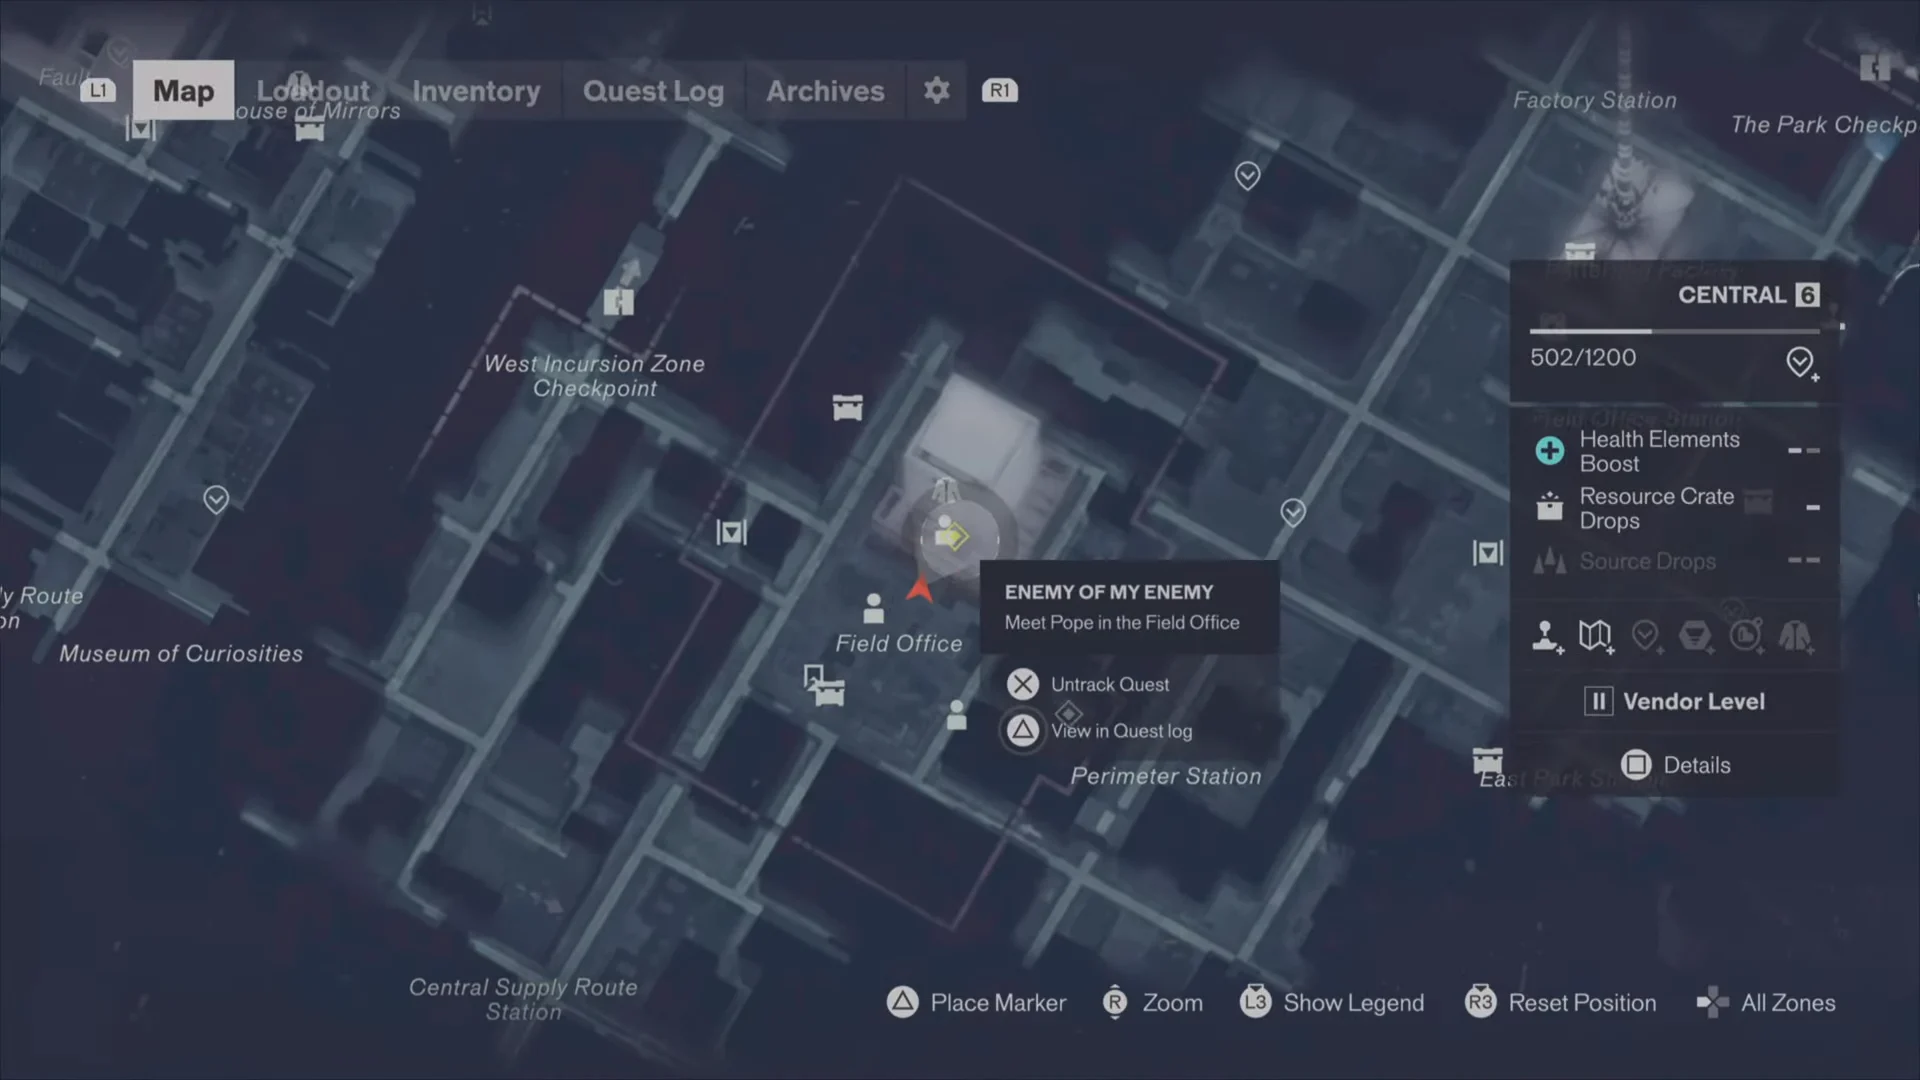Click the shield-plus icon beside 502/1200

1801,363
